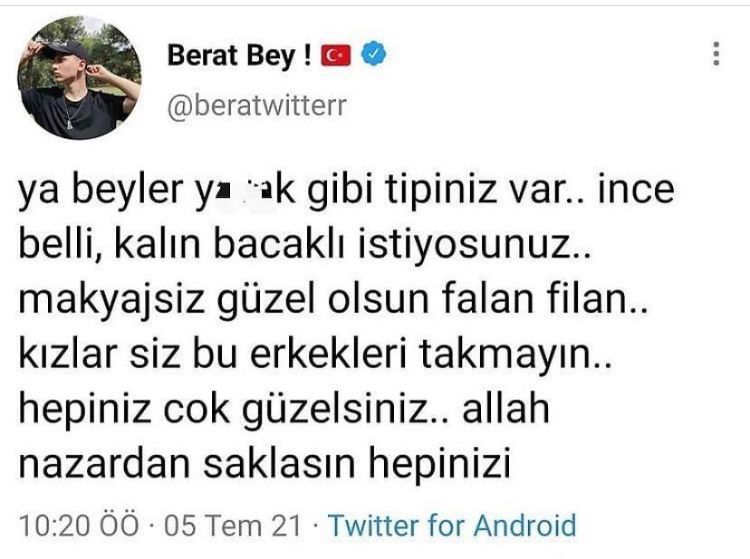Screen dimensions: 750x559
Task: Click the phrase "hepiniz cok güzelsiniz.."
Action: [232, 410]
